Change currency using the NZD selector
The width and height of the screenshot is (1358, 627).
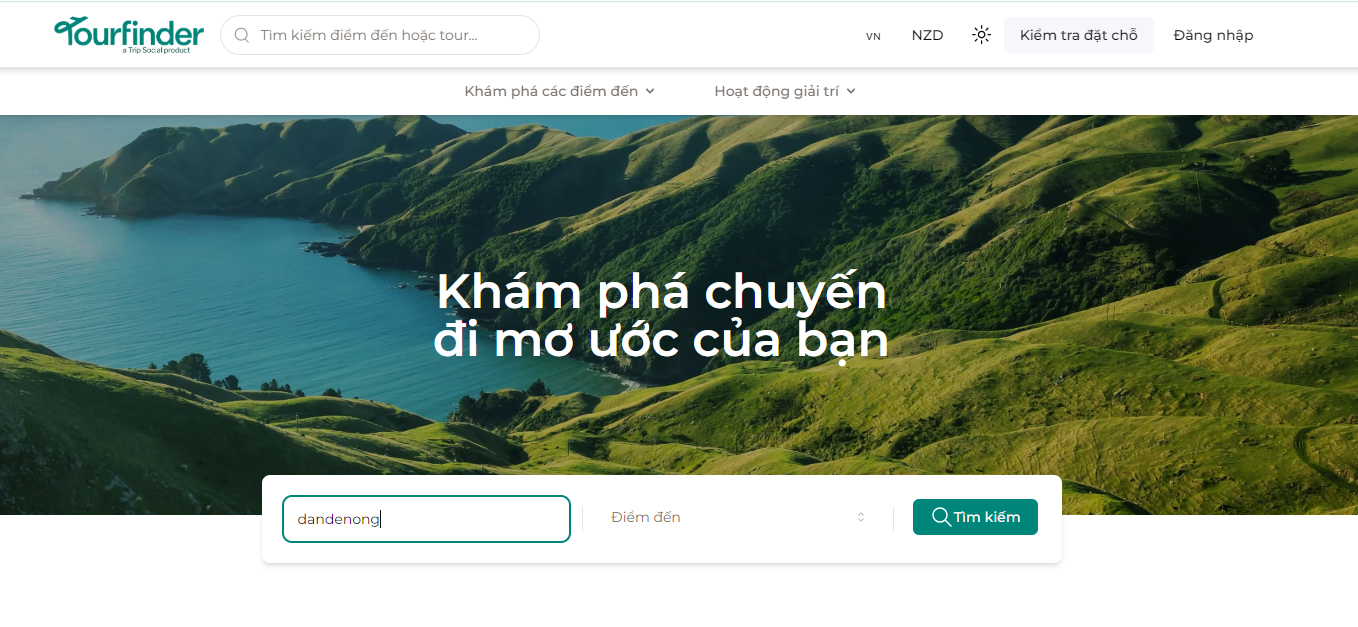(x=927, y=35)
